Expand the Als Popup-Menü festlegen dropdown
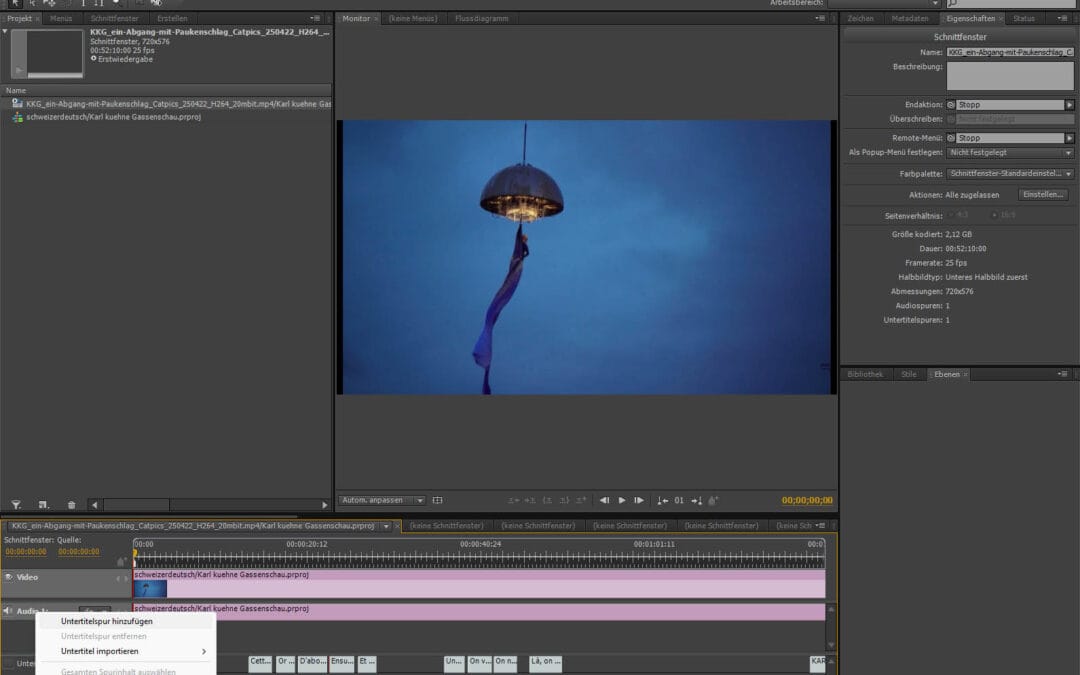 (x=1011, y=153)
